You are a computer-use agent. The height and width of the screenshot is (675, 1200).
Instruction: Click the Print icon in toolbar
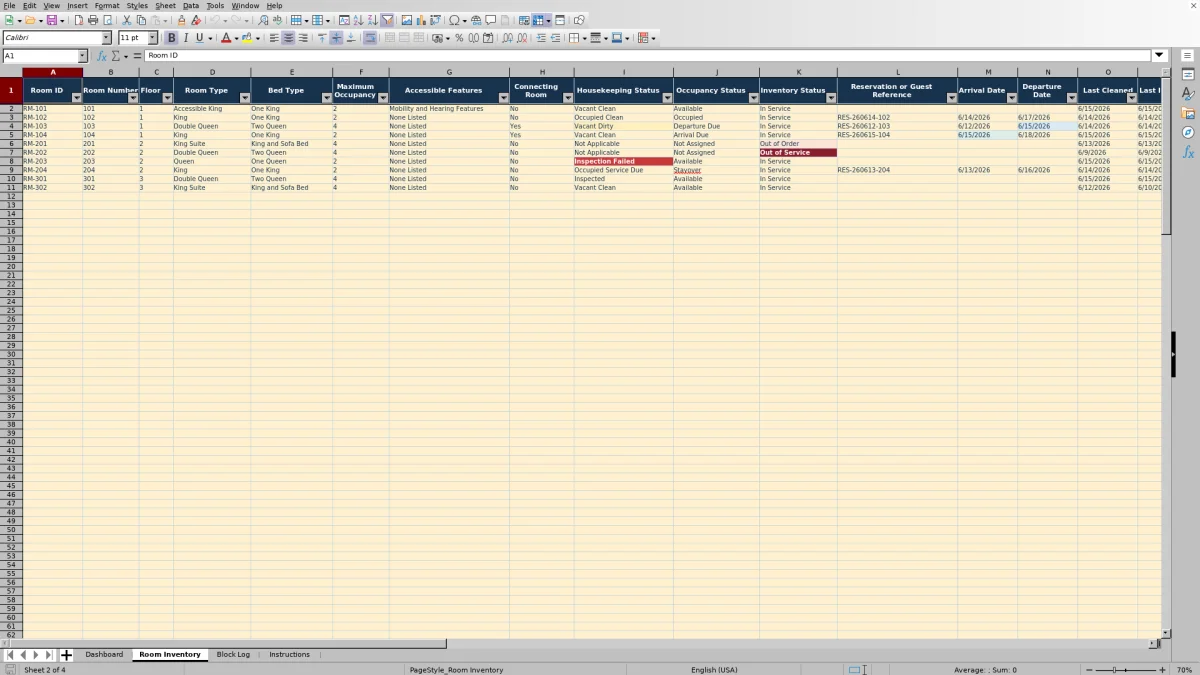click(93, 20)
